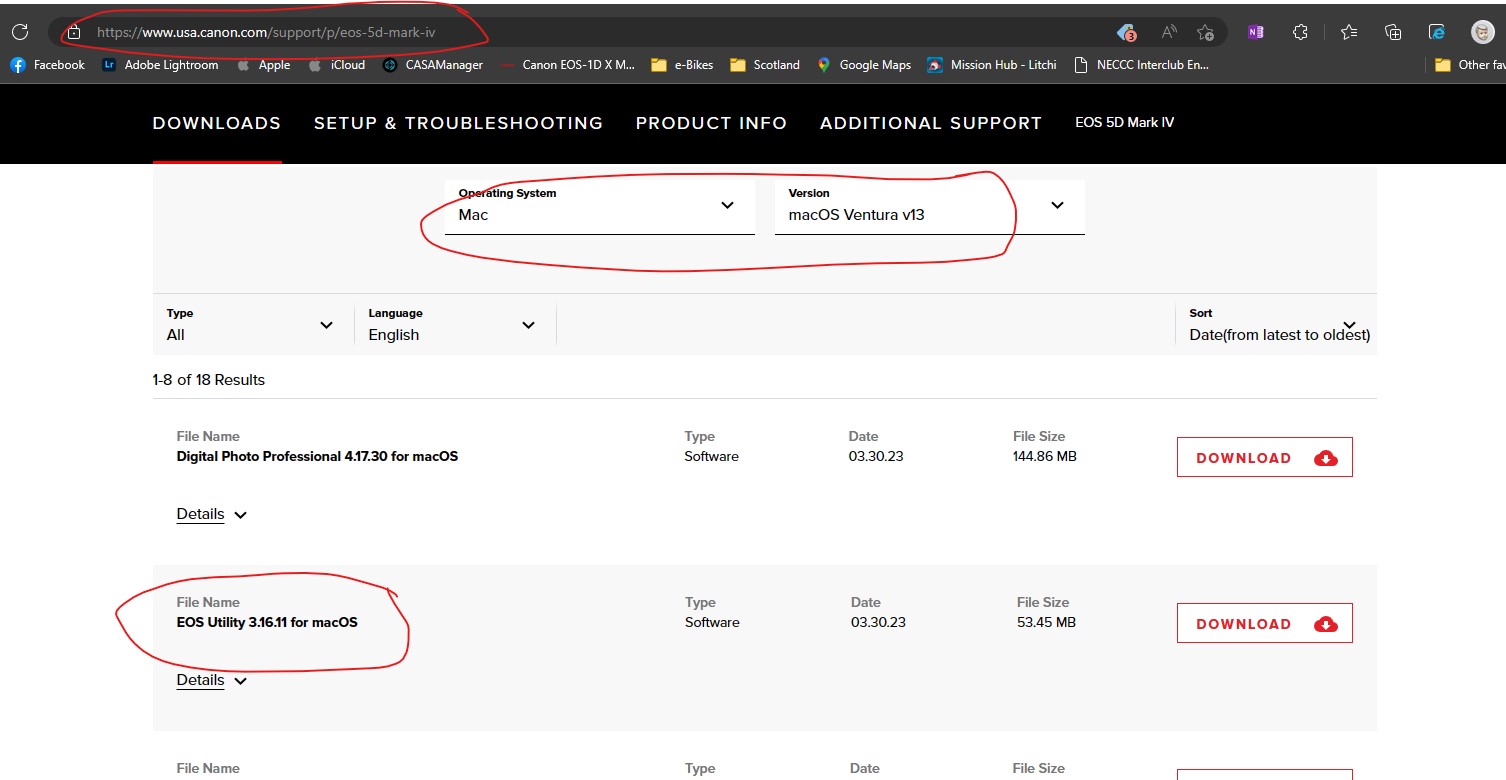Image resolution: width=1506 pixels, height=780 pixels.
Task: Add page to favorites with star icon
Action: coord(1205,32)
